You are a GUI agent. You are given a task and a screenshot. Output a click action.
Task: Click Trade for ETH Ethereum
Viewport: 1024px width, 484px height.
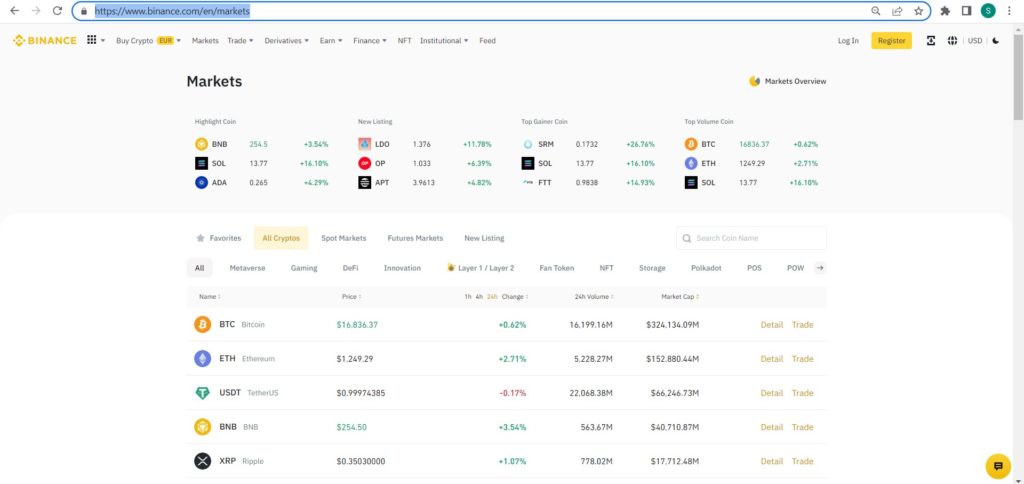tap(803, 359)
